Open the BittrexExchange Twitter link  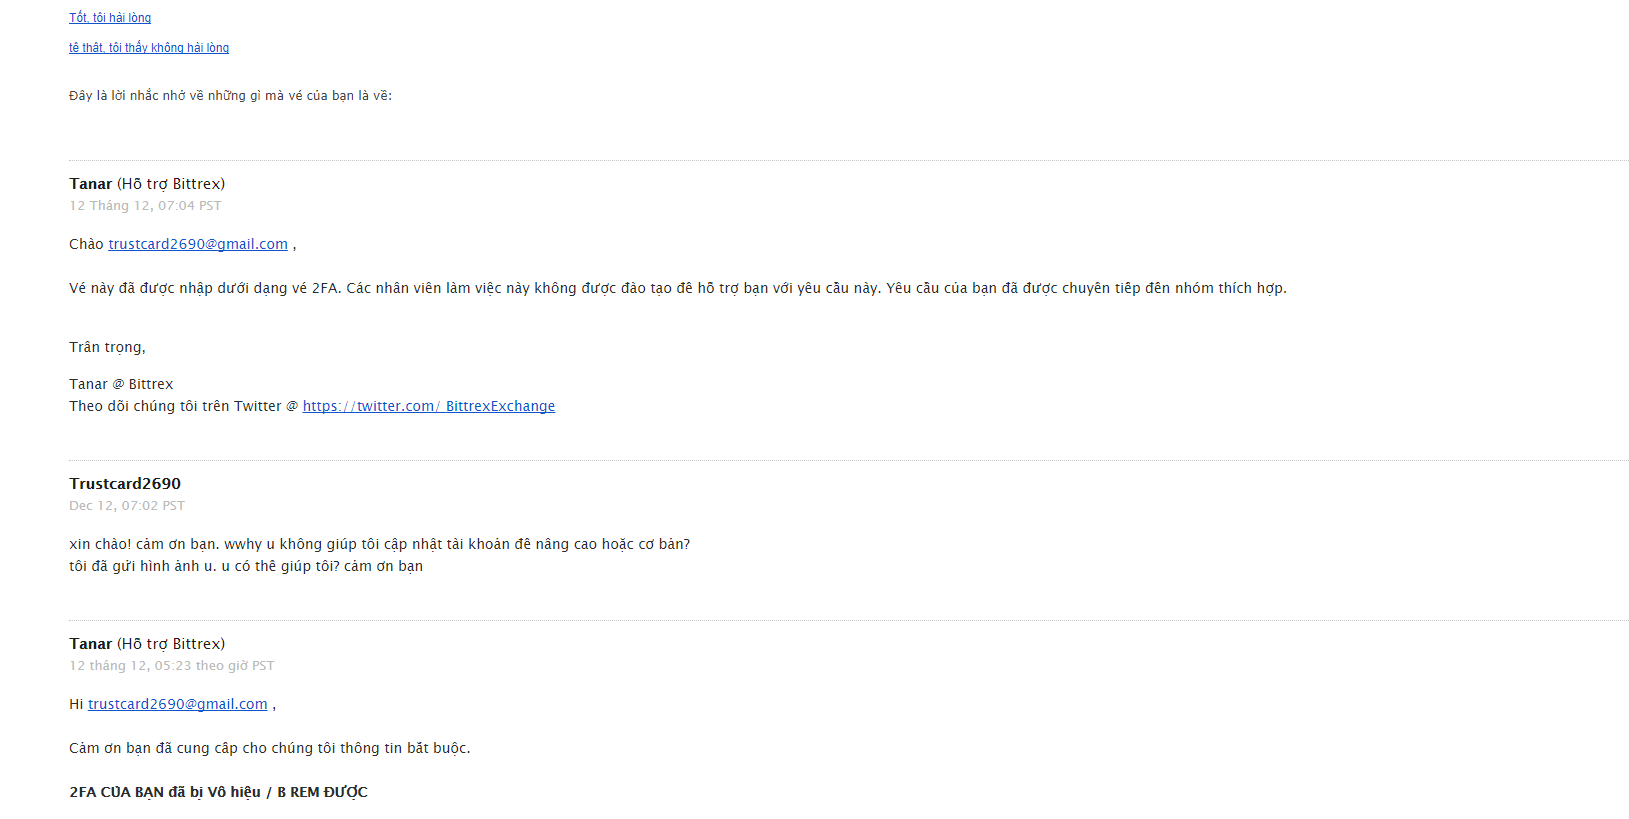(429, 406)
